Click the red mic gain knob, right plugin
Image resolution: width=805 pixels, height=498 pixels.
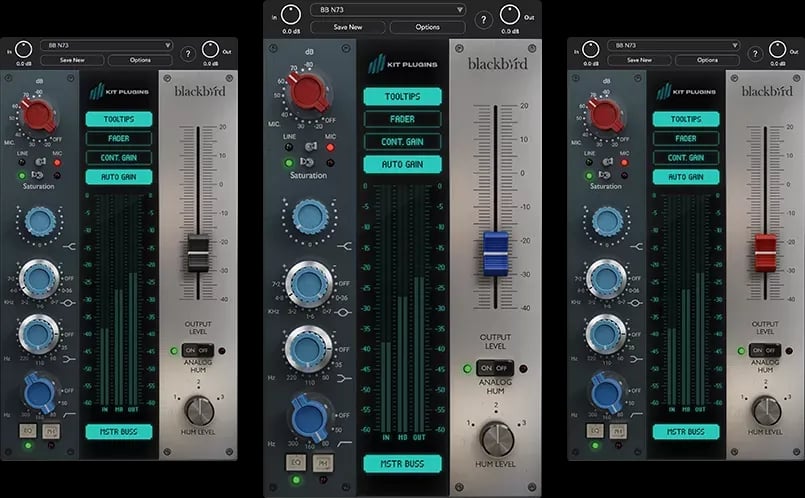pos(606,116)
